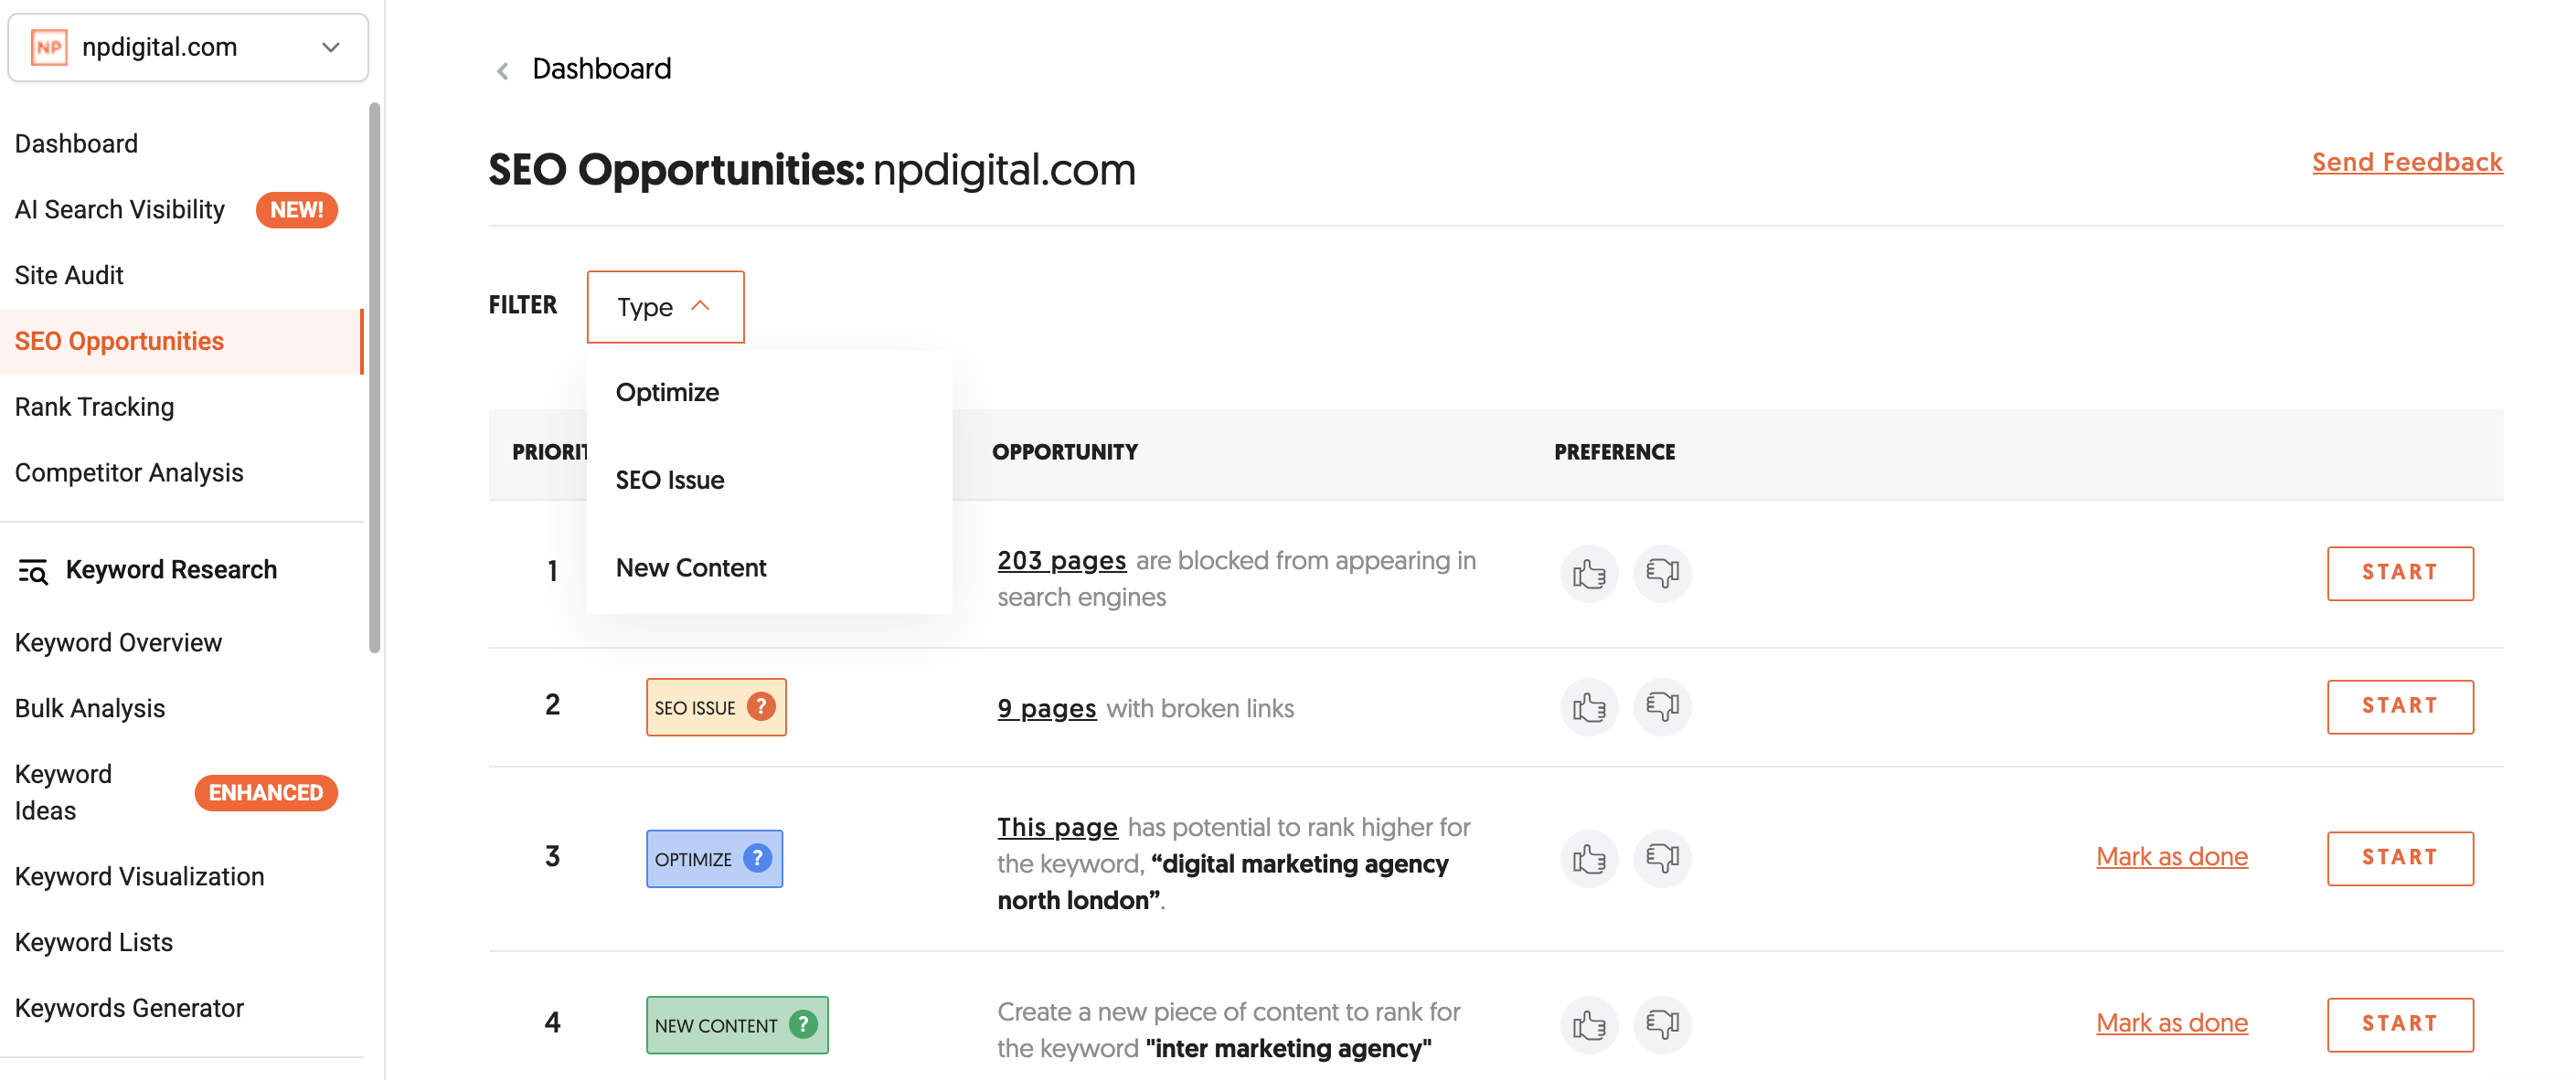Open AI Search Visibility page
Image resolution: width=2576 pixels, height=1080 pixels.
(120, 209)
